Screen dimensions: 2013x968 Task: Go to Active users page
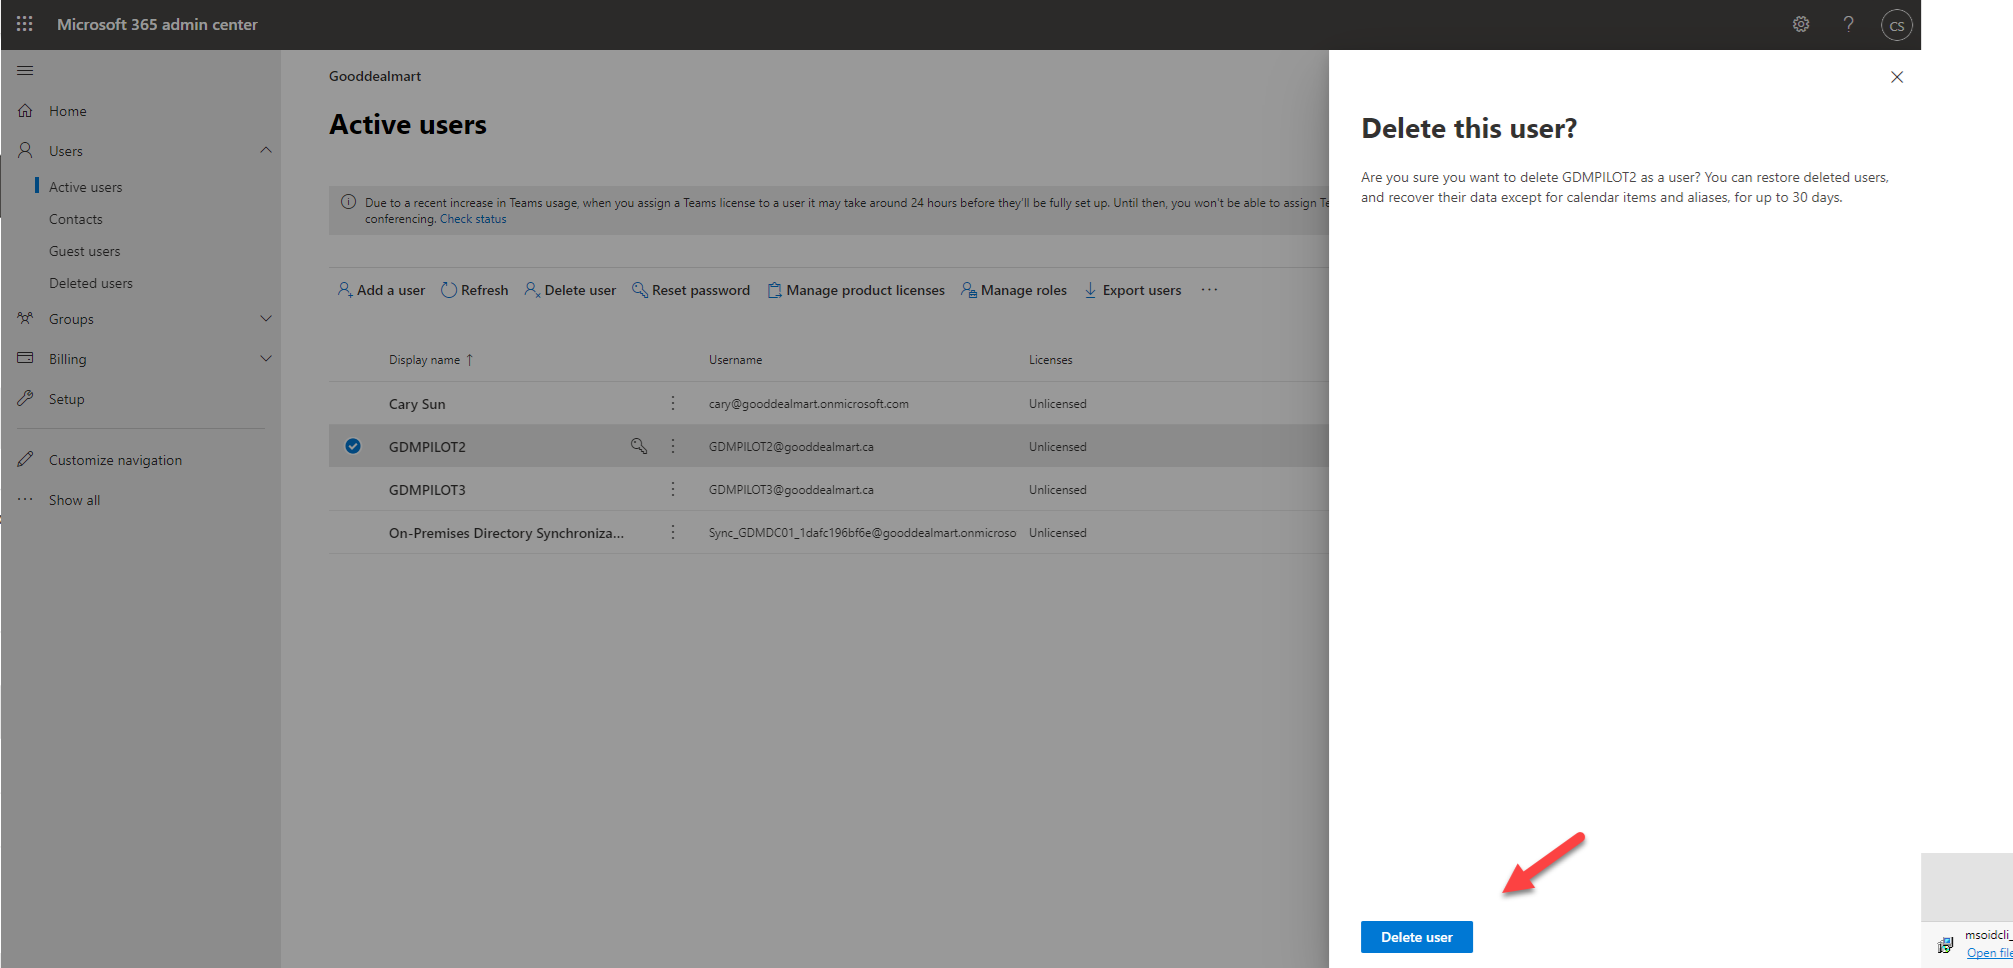pos(86,187)
